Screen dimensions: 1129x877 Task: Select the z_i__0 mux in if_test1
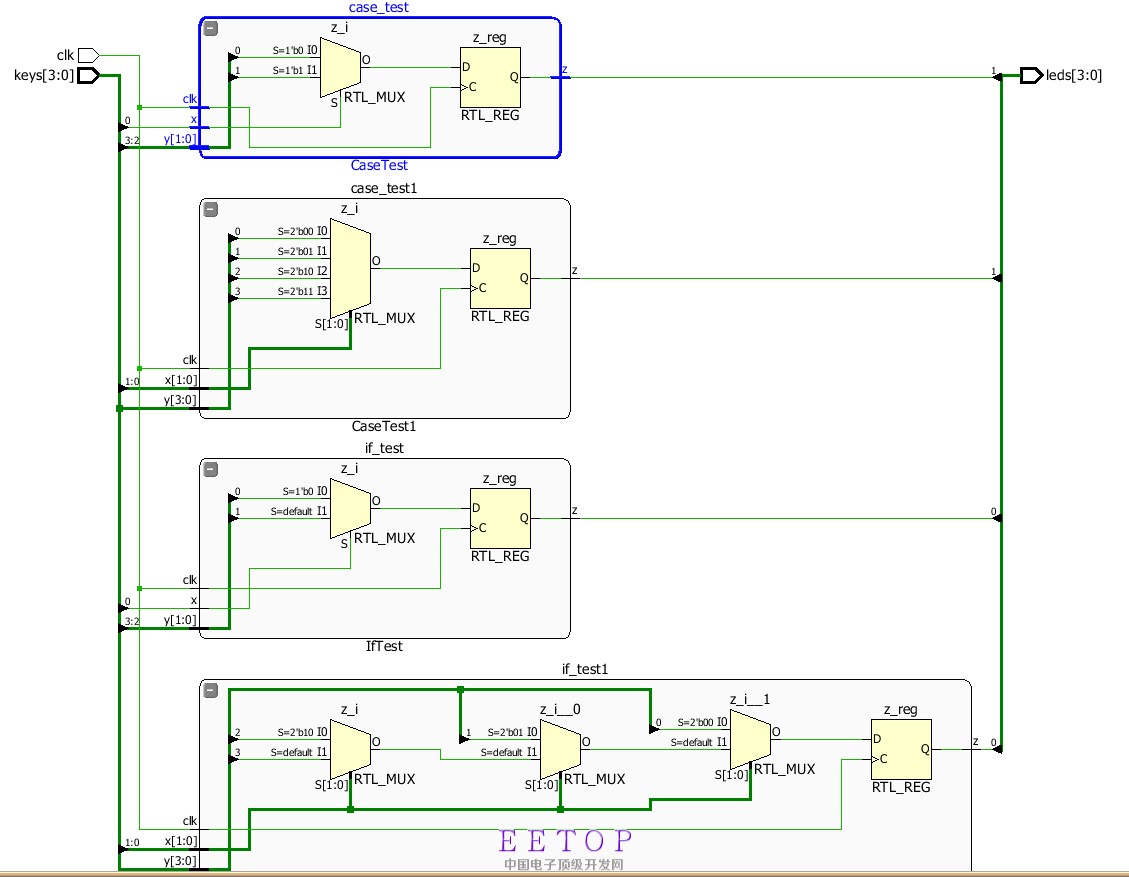point(560,750)
